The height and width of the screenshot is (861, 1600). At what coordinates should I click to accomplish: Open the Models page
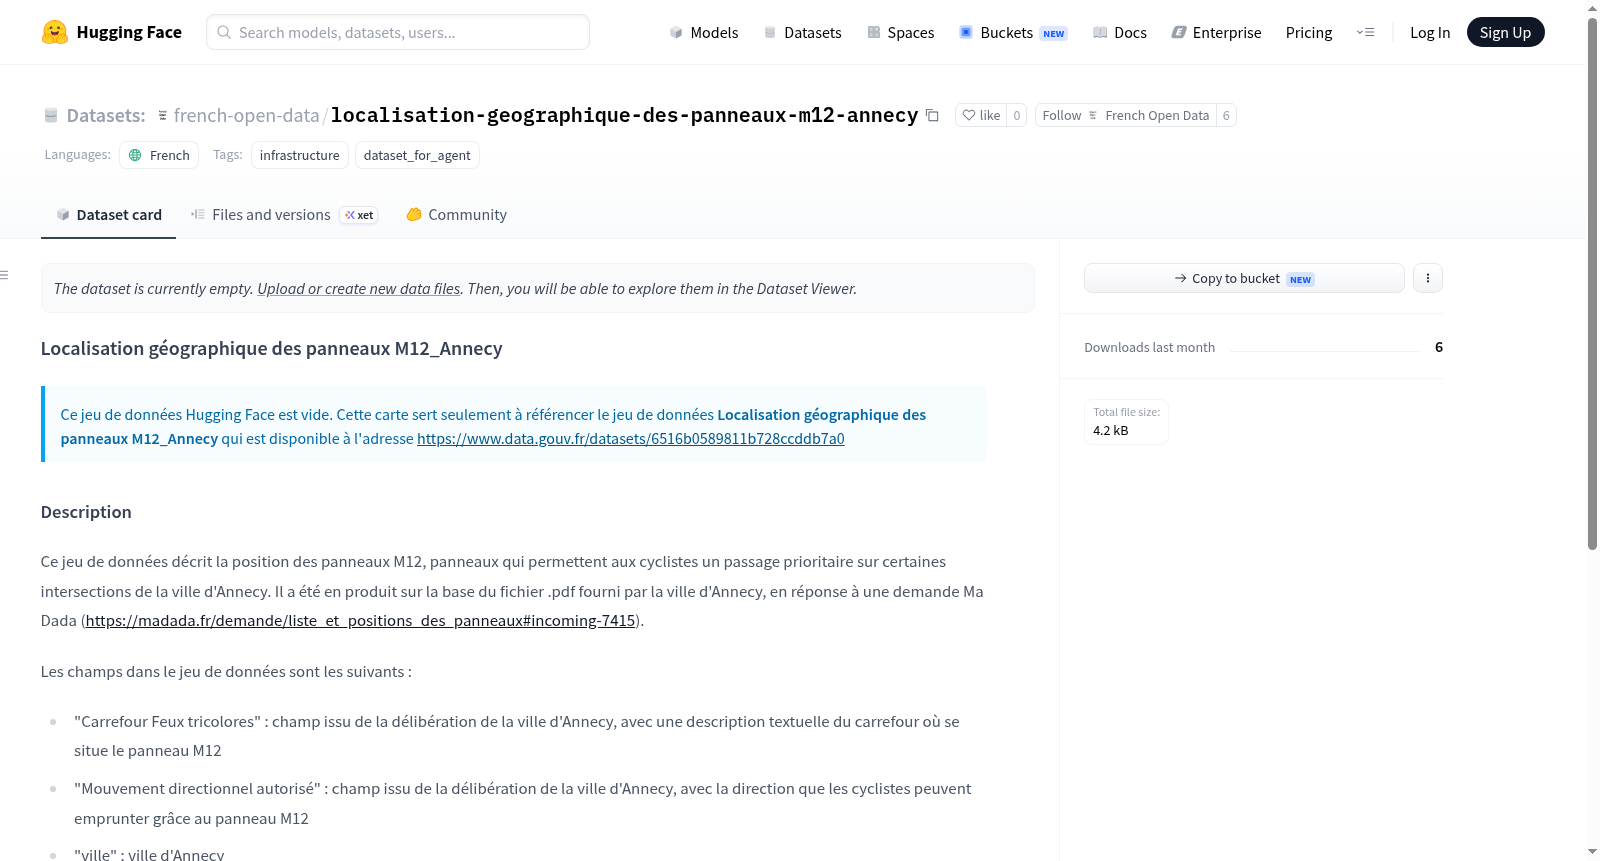[x=704, y=32]
